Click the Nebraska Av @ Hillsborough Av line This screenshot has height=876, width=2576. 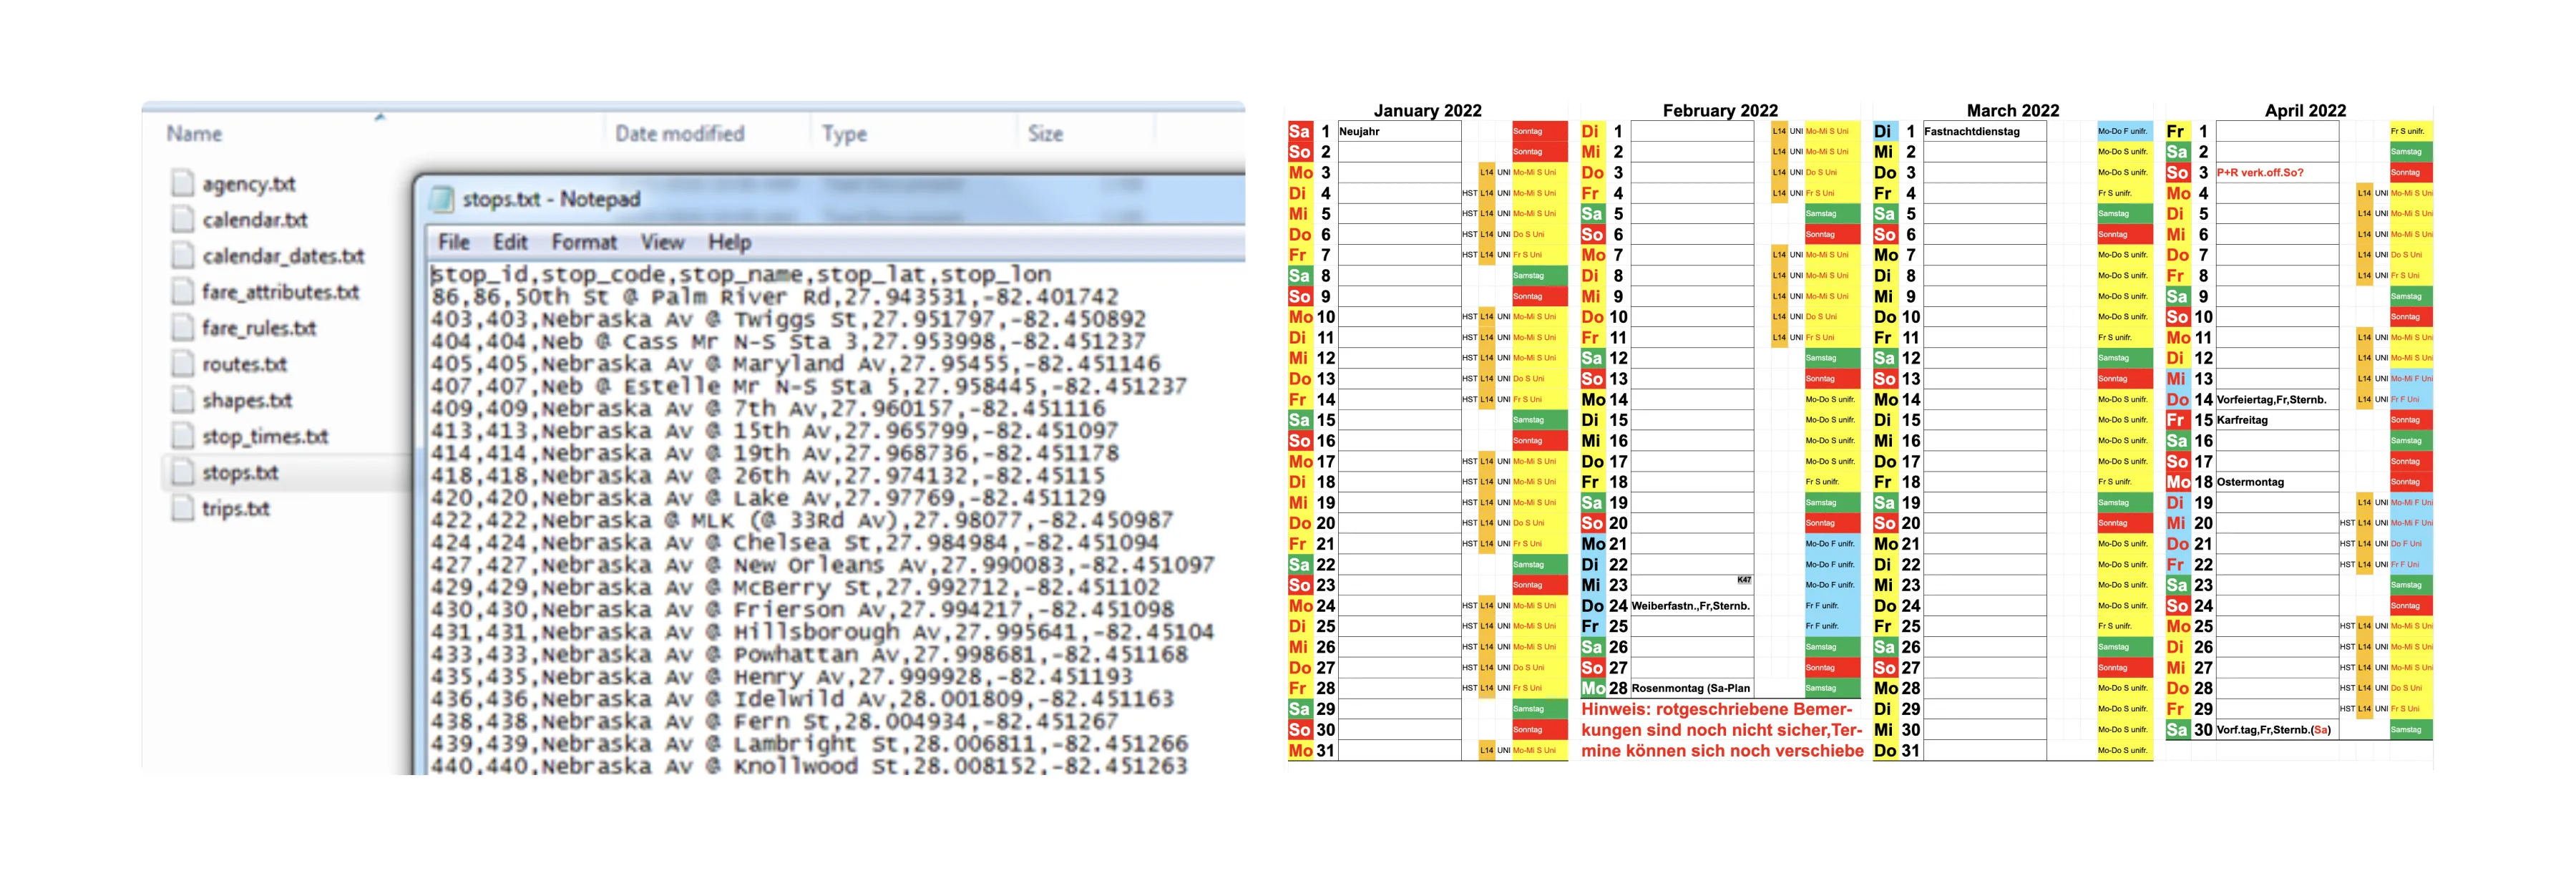click(822, 632)
